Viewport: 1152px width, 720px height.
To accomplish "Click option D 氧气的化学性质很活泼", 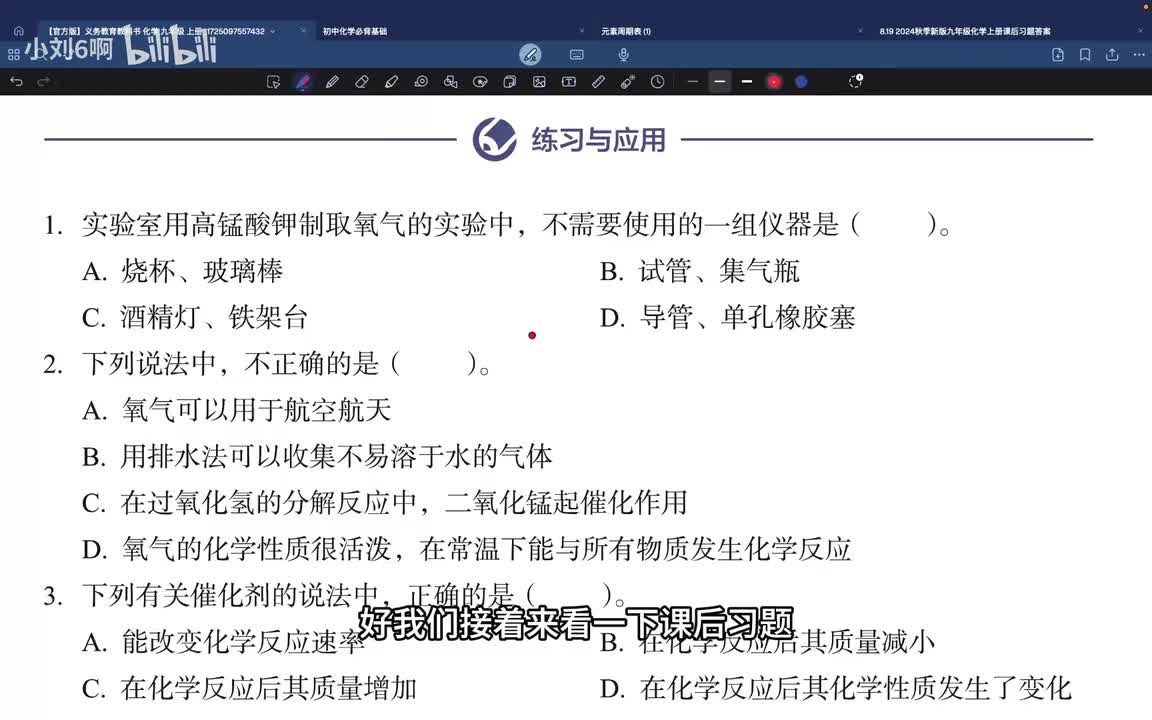I will 467,549.
